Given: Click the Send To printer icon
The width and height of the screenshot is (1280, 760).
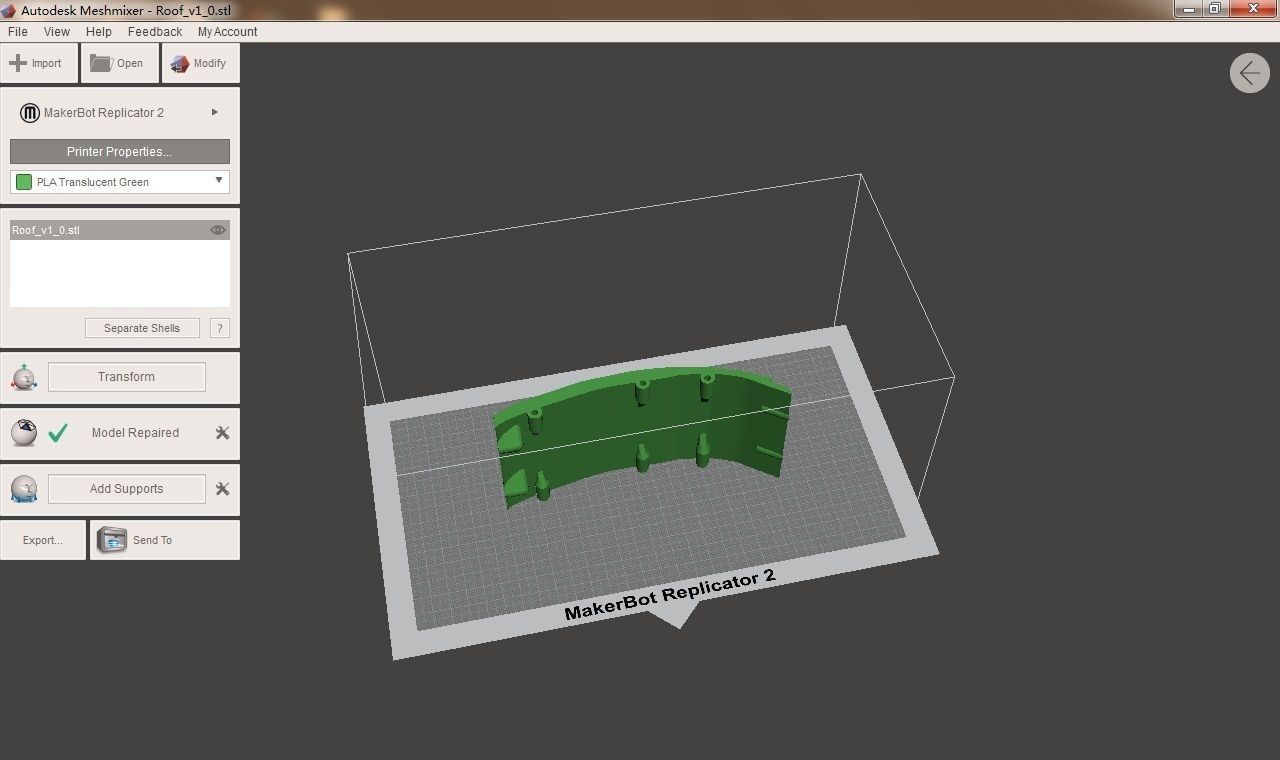Looking at the screenshot, I should tap(112, 540).
